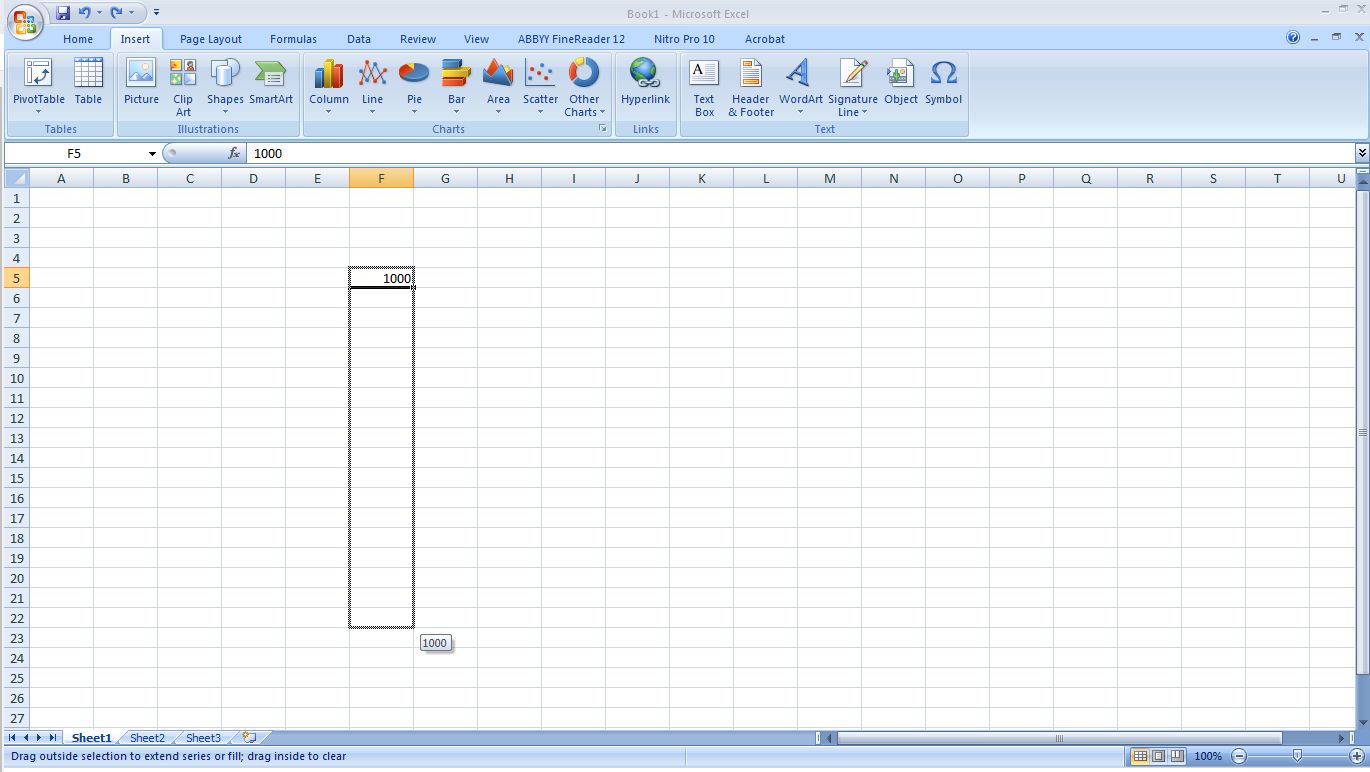Insert a SmartArt graphic
Image resolution: width=1370 pixels, height=772 pixels.
[x=270, y=85]
